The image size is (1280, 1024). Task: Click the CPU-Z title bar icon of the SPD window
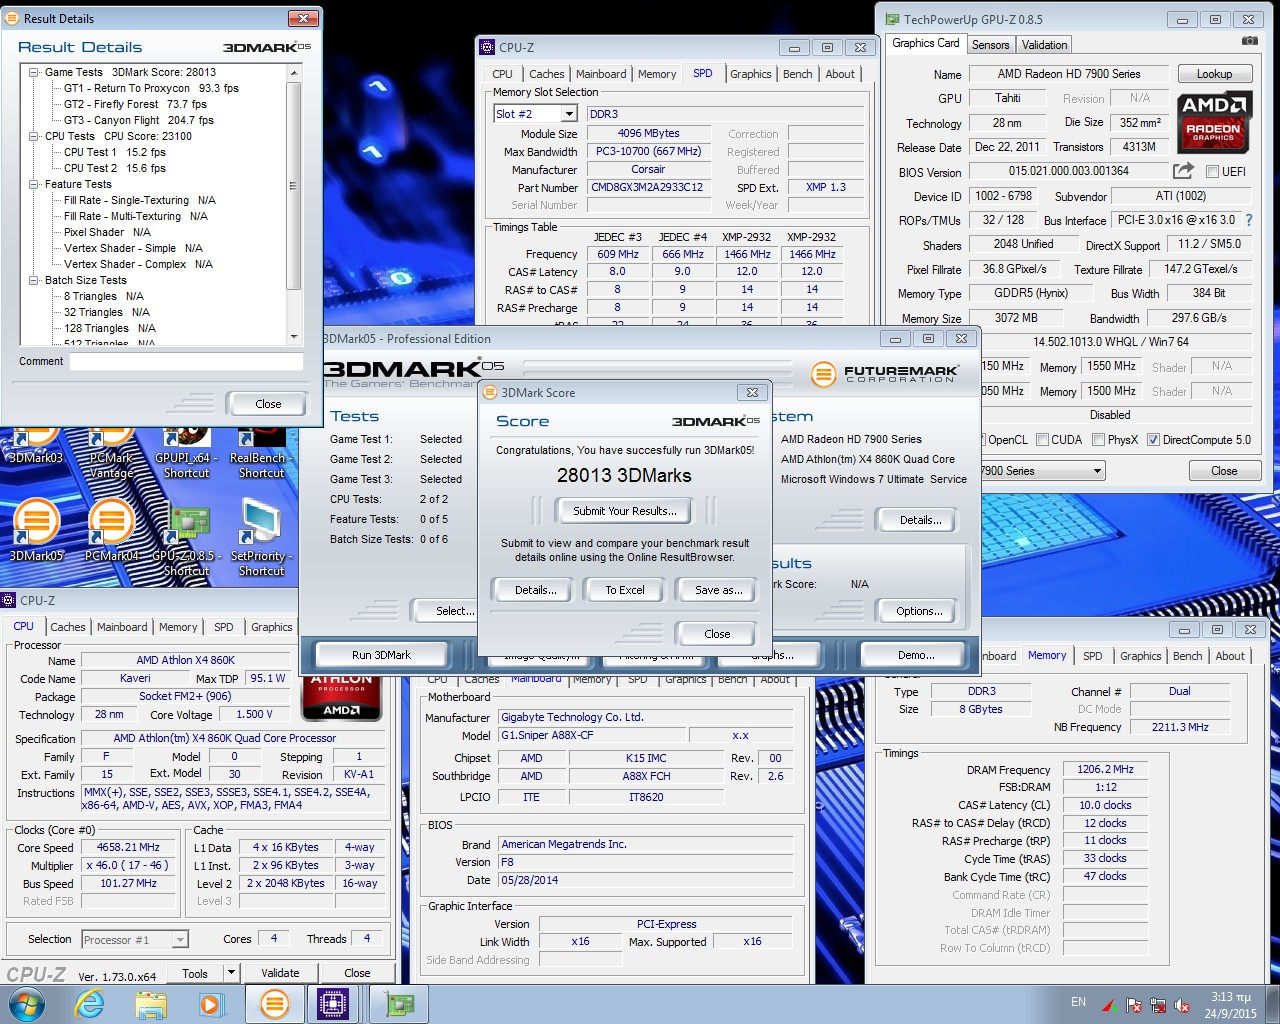click(487, 47)
